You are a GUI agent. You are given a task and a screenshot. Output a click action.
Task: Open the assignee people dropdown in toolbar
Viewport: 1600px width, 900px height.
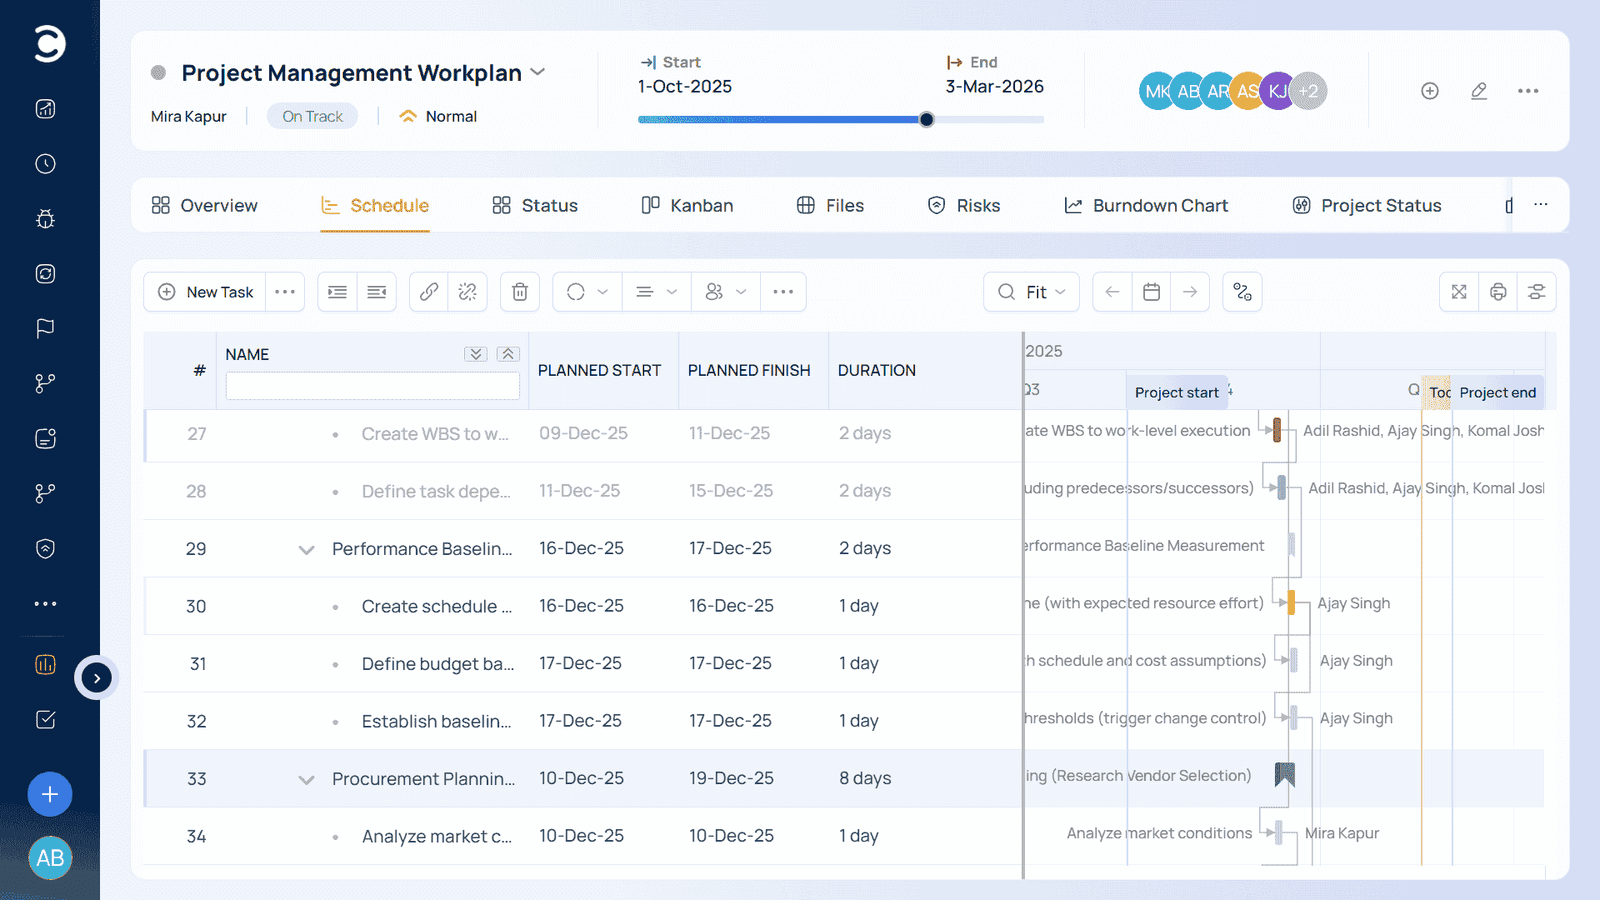point(726,292)
